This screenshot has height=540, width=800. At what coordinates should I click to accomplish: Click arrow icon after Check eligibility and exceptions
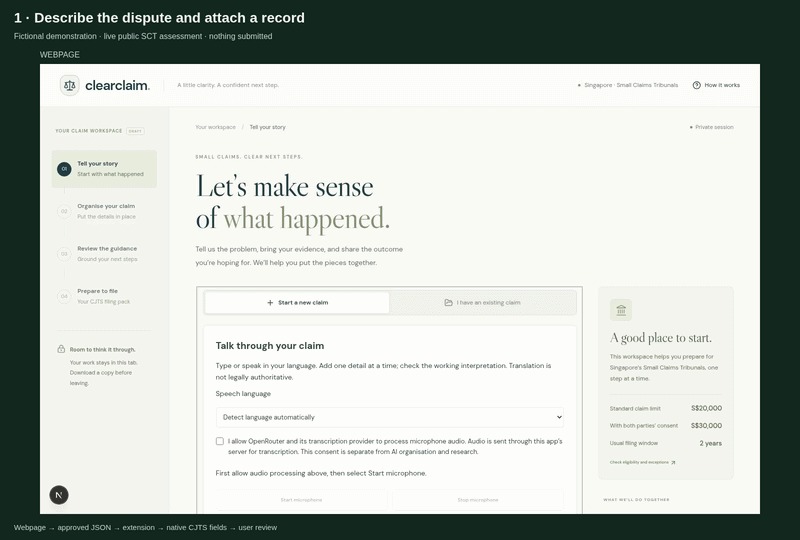click(x=673, y=462)
